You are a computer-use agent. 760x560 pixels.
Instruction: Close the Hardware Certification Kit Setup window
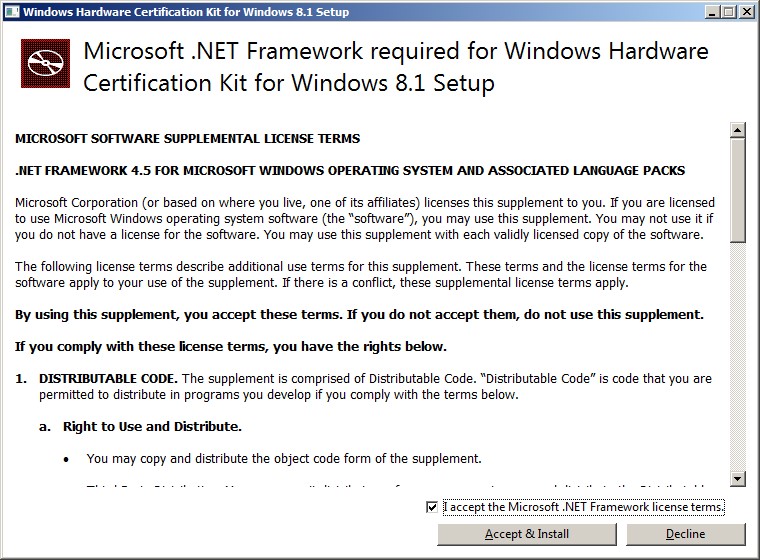(746, 12)
